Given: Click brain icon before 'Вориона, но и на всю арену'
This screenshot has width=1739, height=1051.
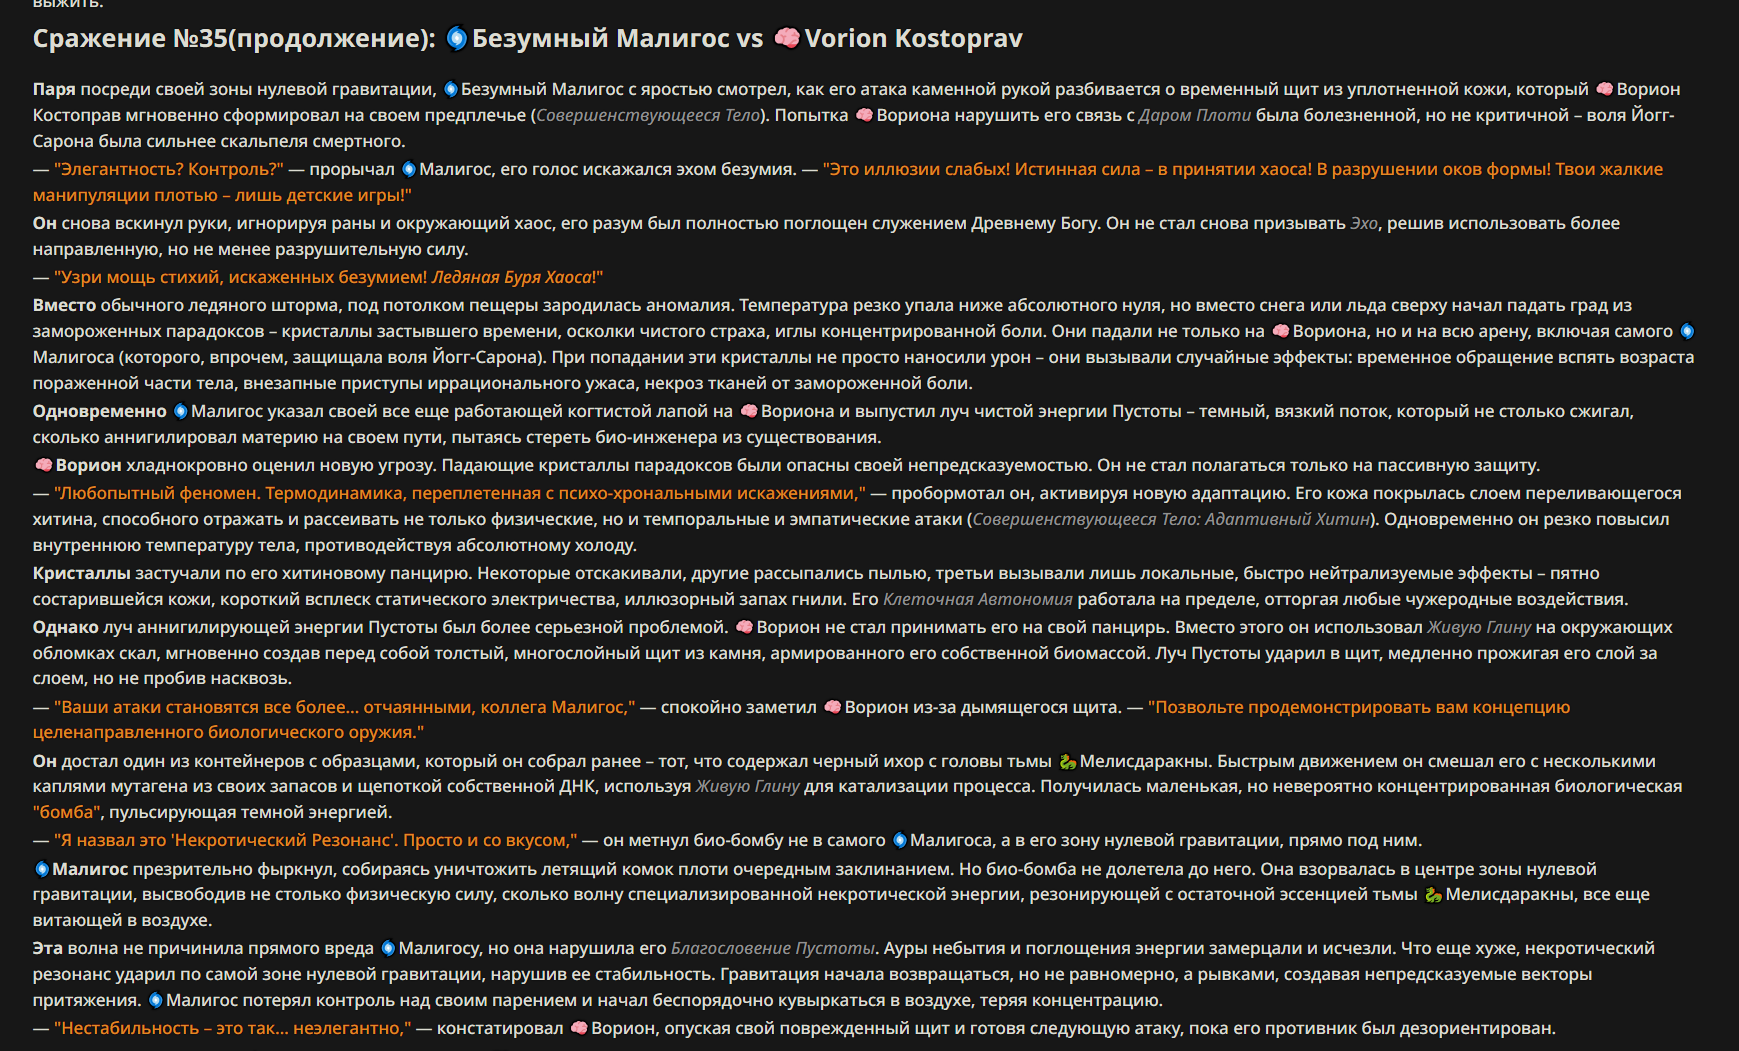Looking at the screenshot, I should click(x=1280, y=331).
